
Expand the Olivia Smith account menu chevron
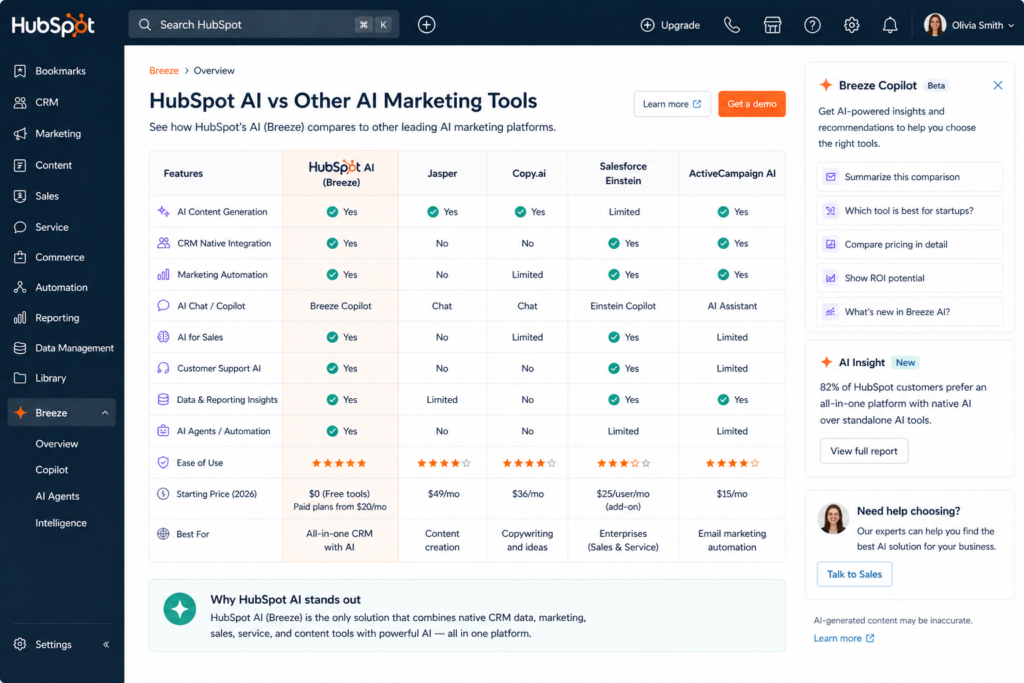(x=1011, y=25)
